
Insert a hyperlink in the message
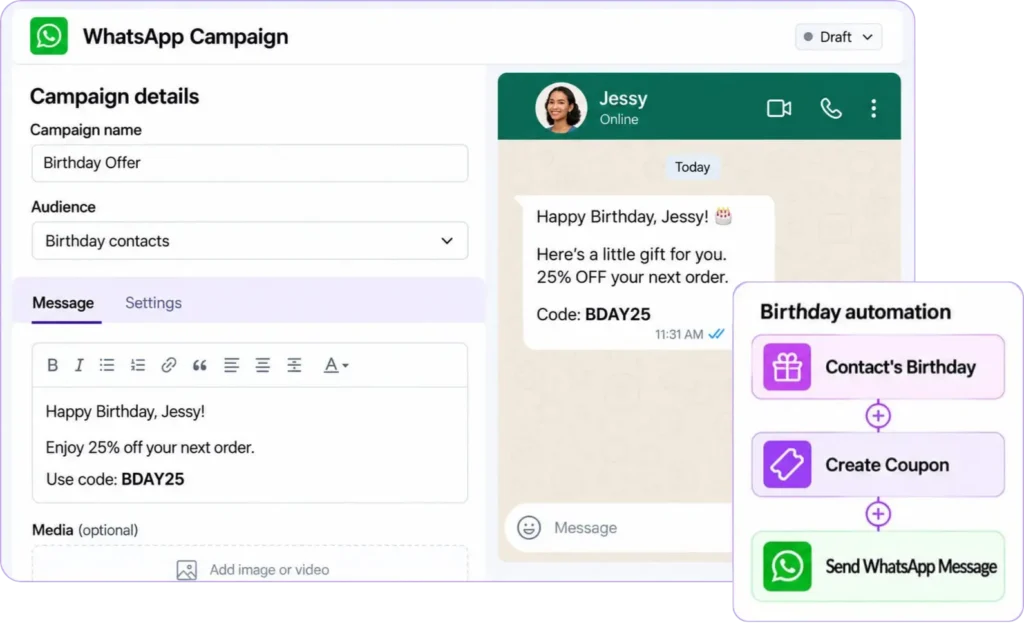click(168, 365)
